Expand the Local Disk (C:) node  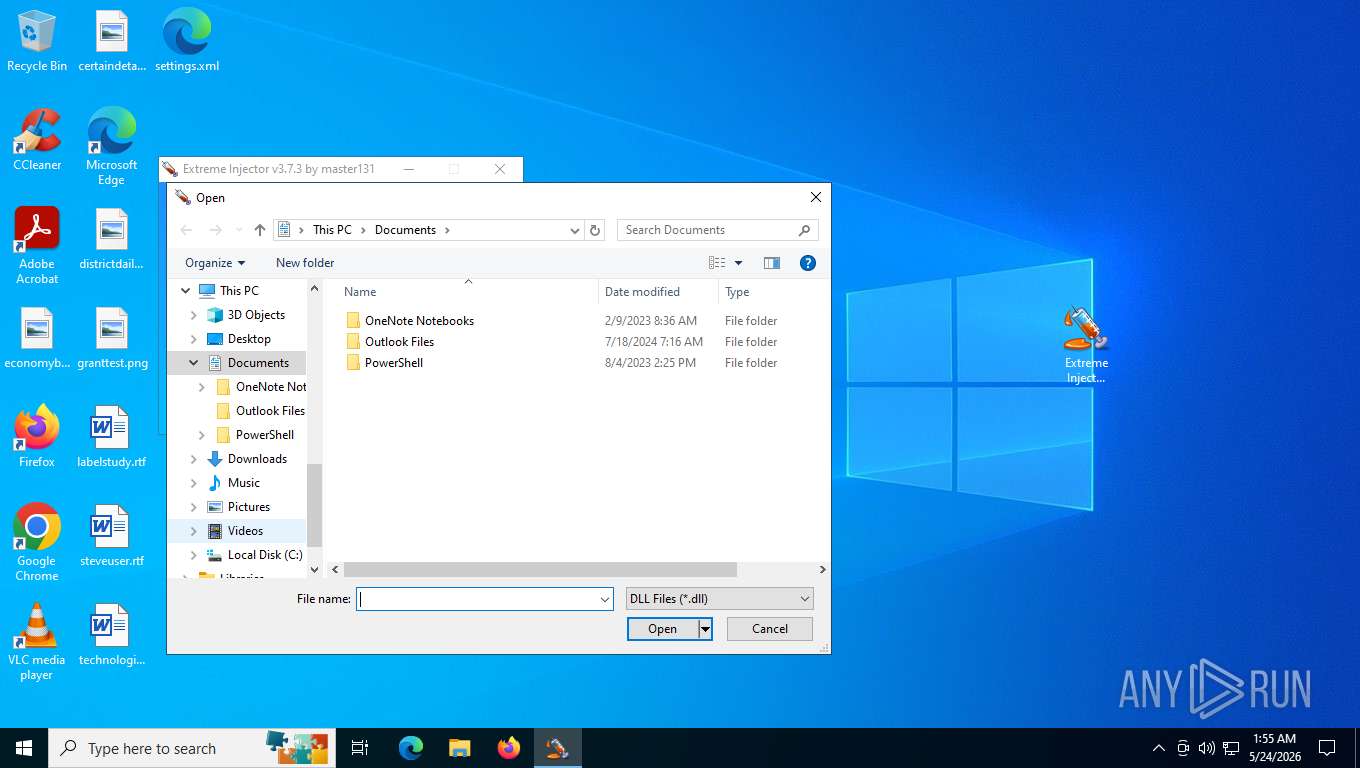point(194,555)
